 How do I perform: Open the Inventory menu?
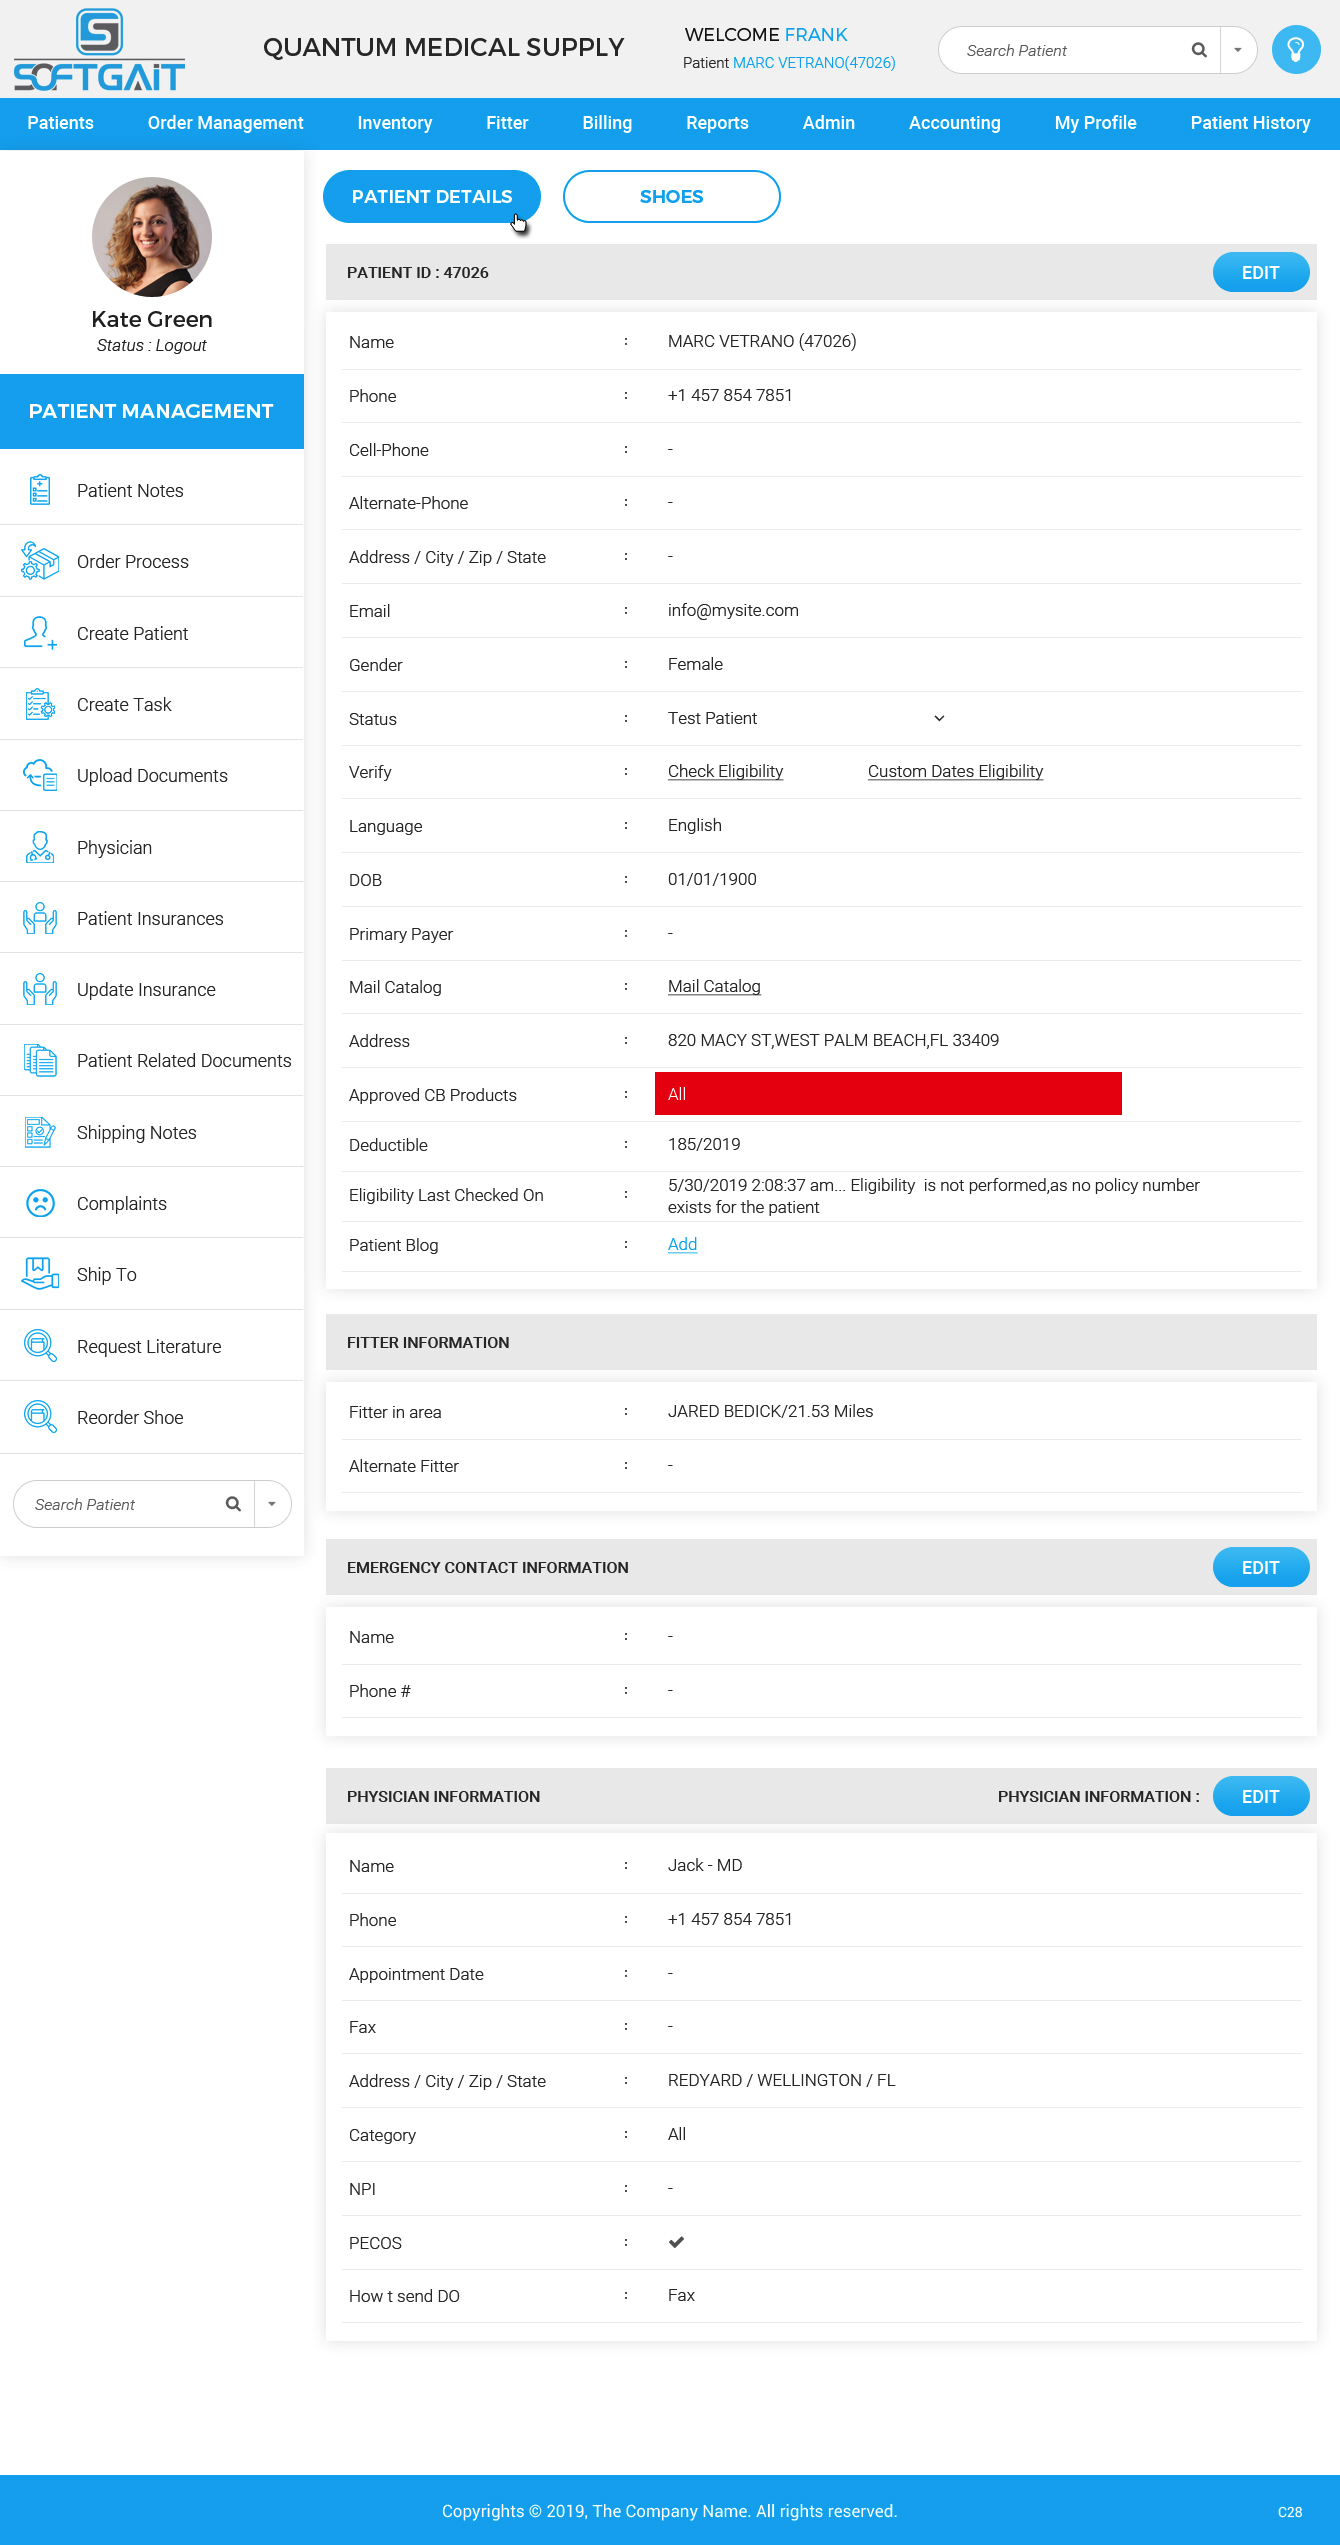pyautogui.click(x=395, y=123)
